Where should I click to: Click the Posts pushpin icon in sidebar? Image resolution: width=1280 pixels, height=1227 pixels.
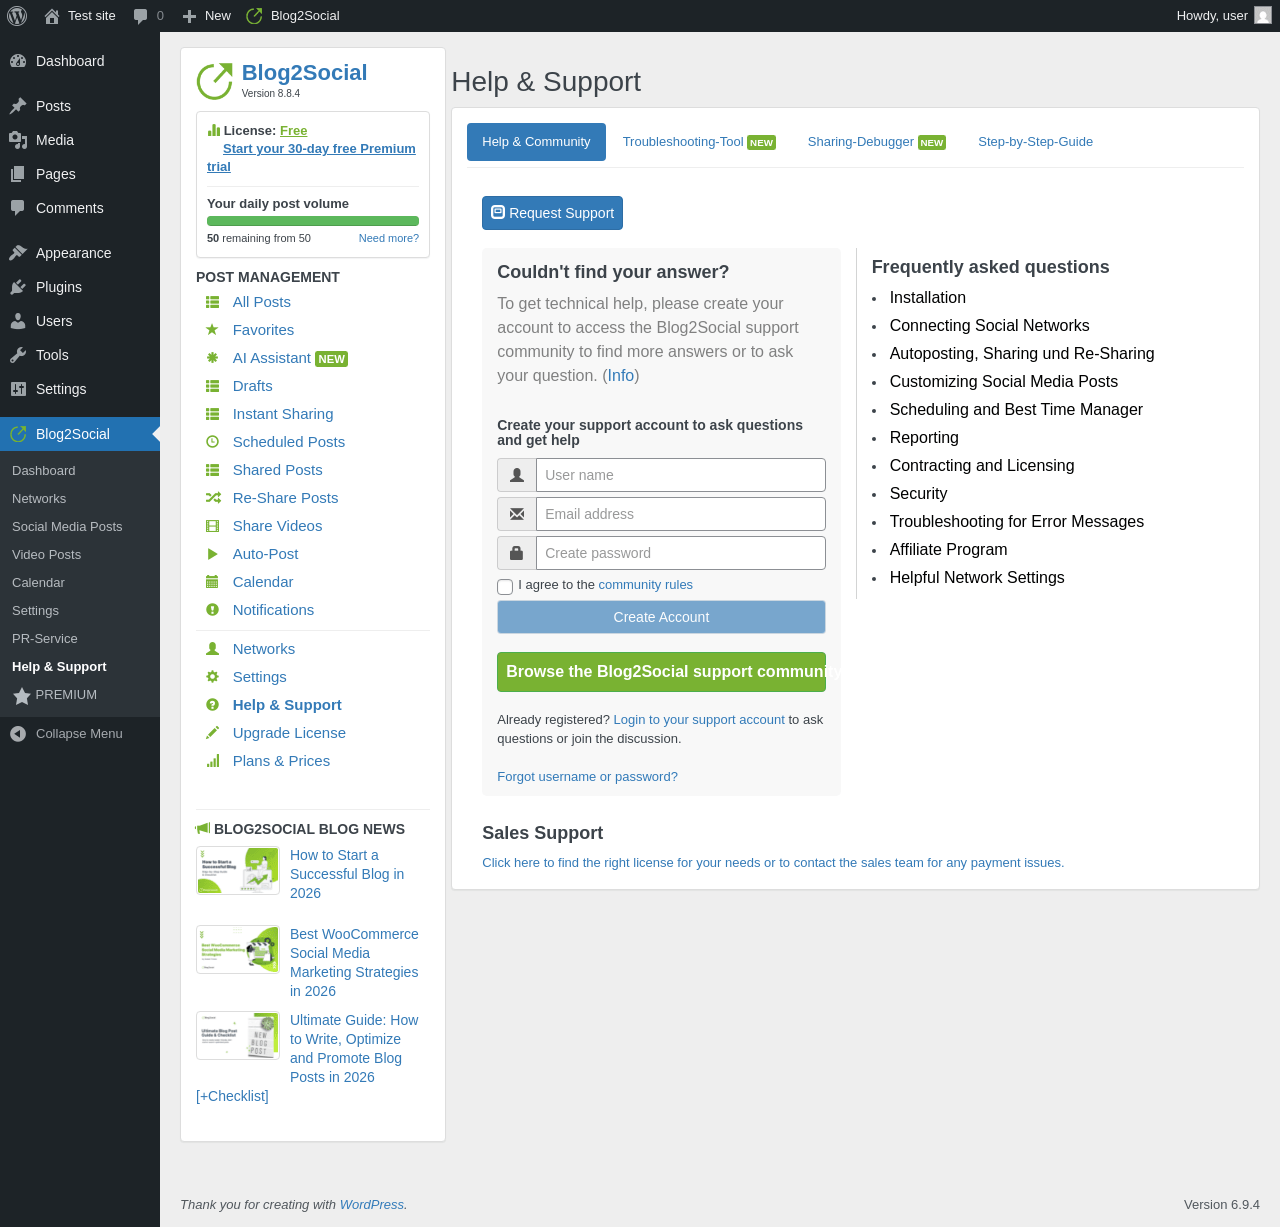[x=18, y=106]
